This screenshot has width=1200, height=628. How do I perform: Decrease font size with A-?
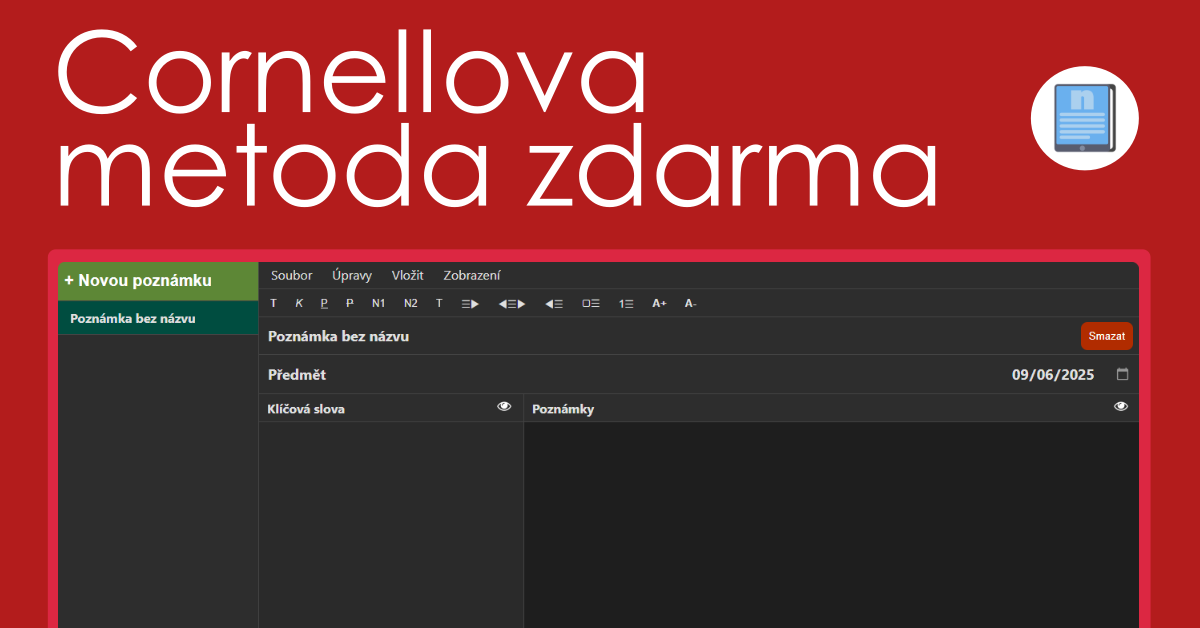pos(690,303)
